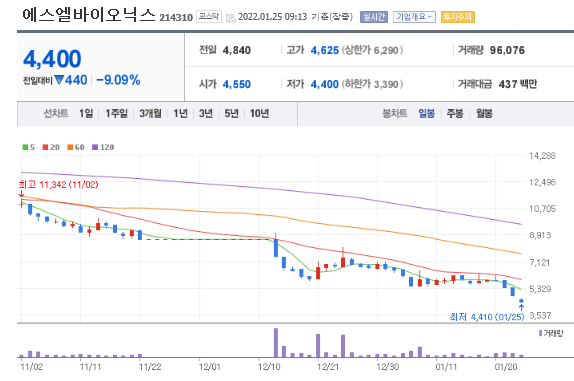Click the 투자주의 warning badge
The image size is (574, 381).
coord(458,17)
